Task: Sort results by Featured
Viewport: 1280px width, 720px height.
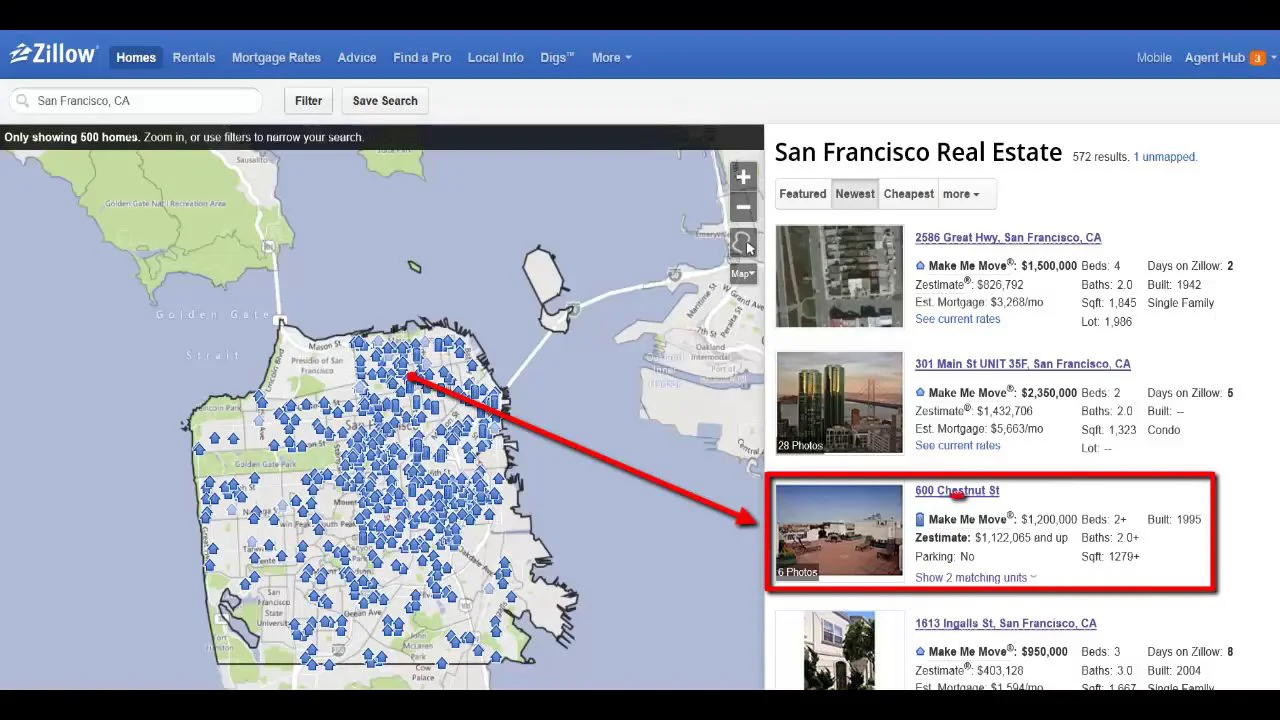Action: [x=803, y=194]
